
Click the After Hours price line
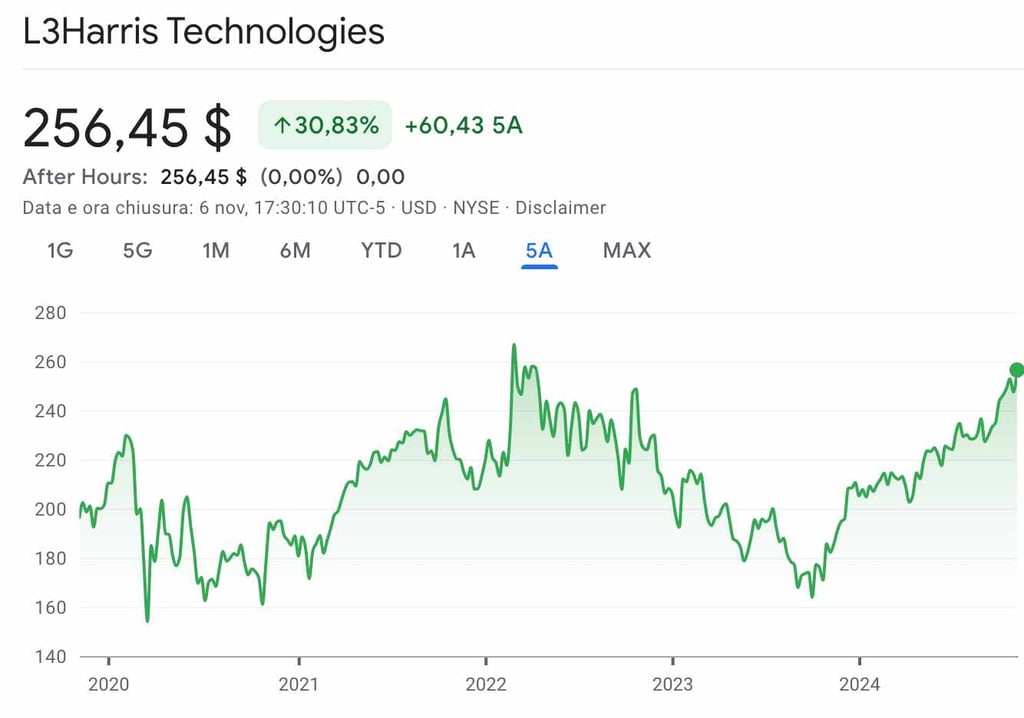tap(214, 177)
